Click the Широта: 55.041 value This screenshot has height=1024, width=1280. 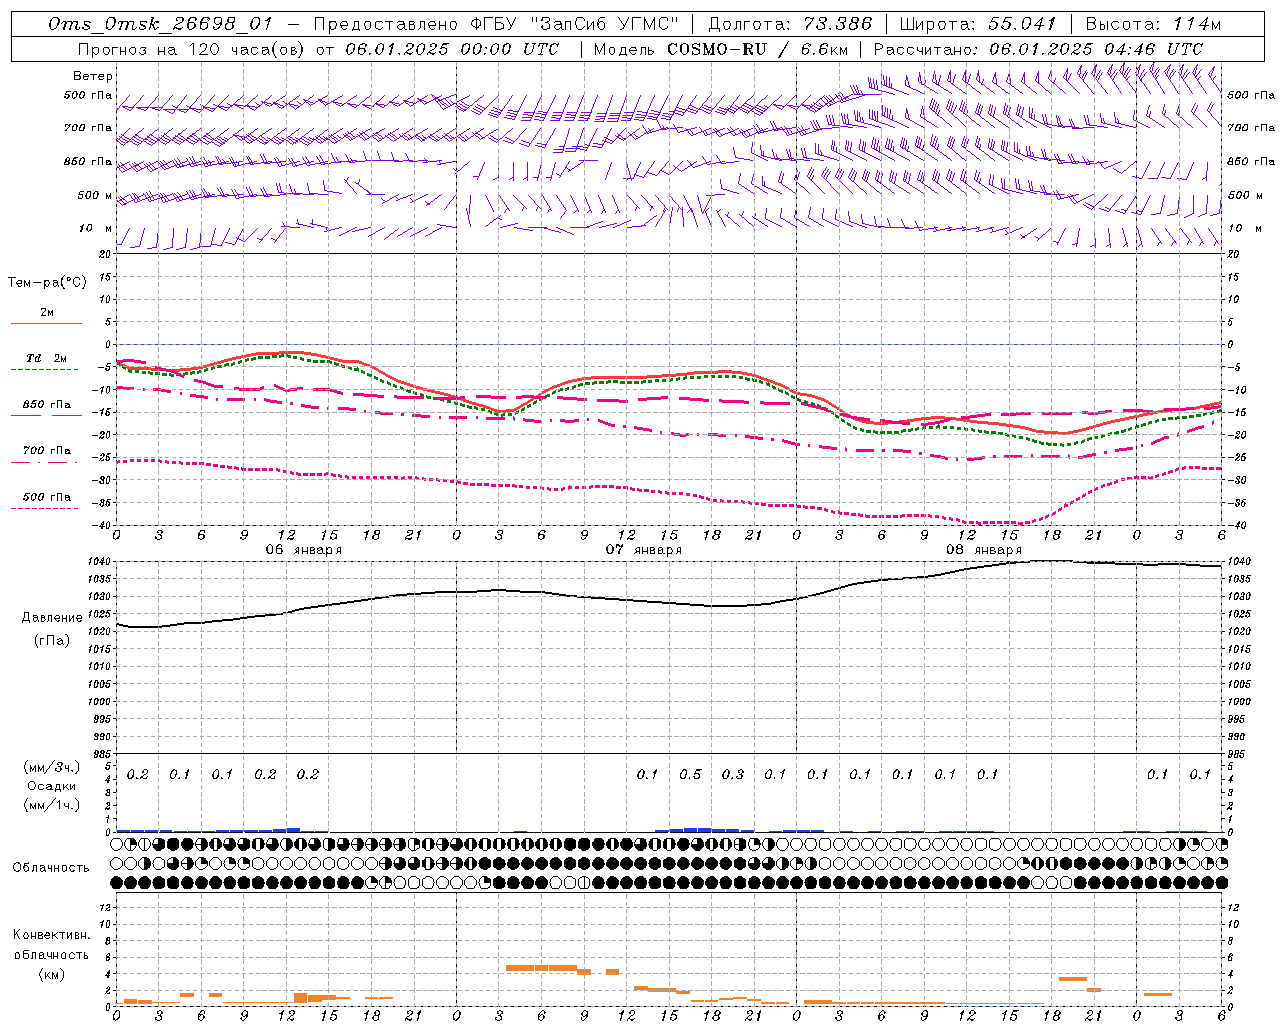point(978,24)
